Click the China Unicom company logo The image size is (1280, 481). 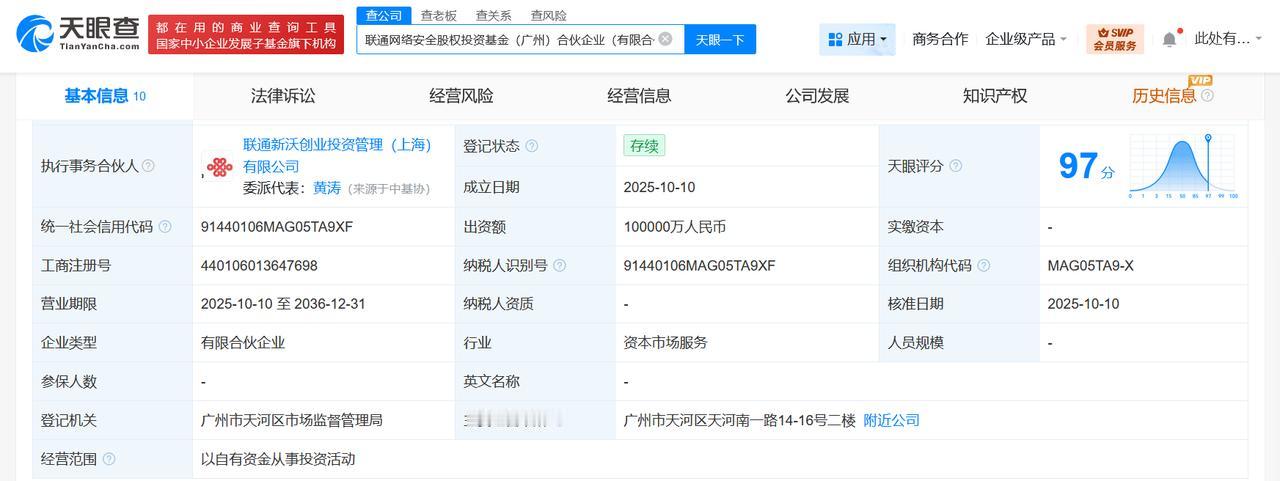(x=217, y=166)
